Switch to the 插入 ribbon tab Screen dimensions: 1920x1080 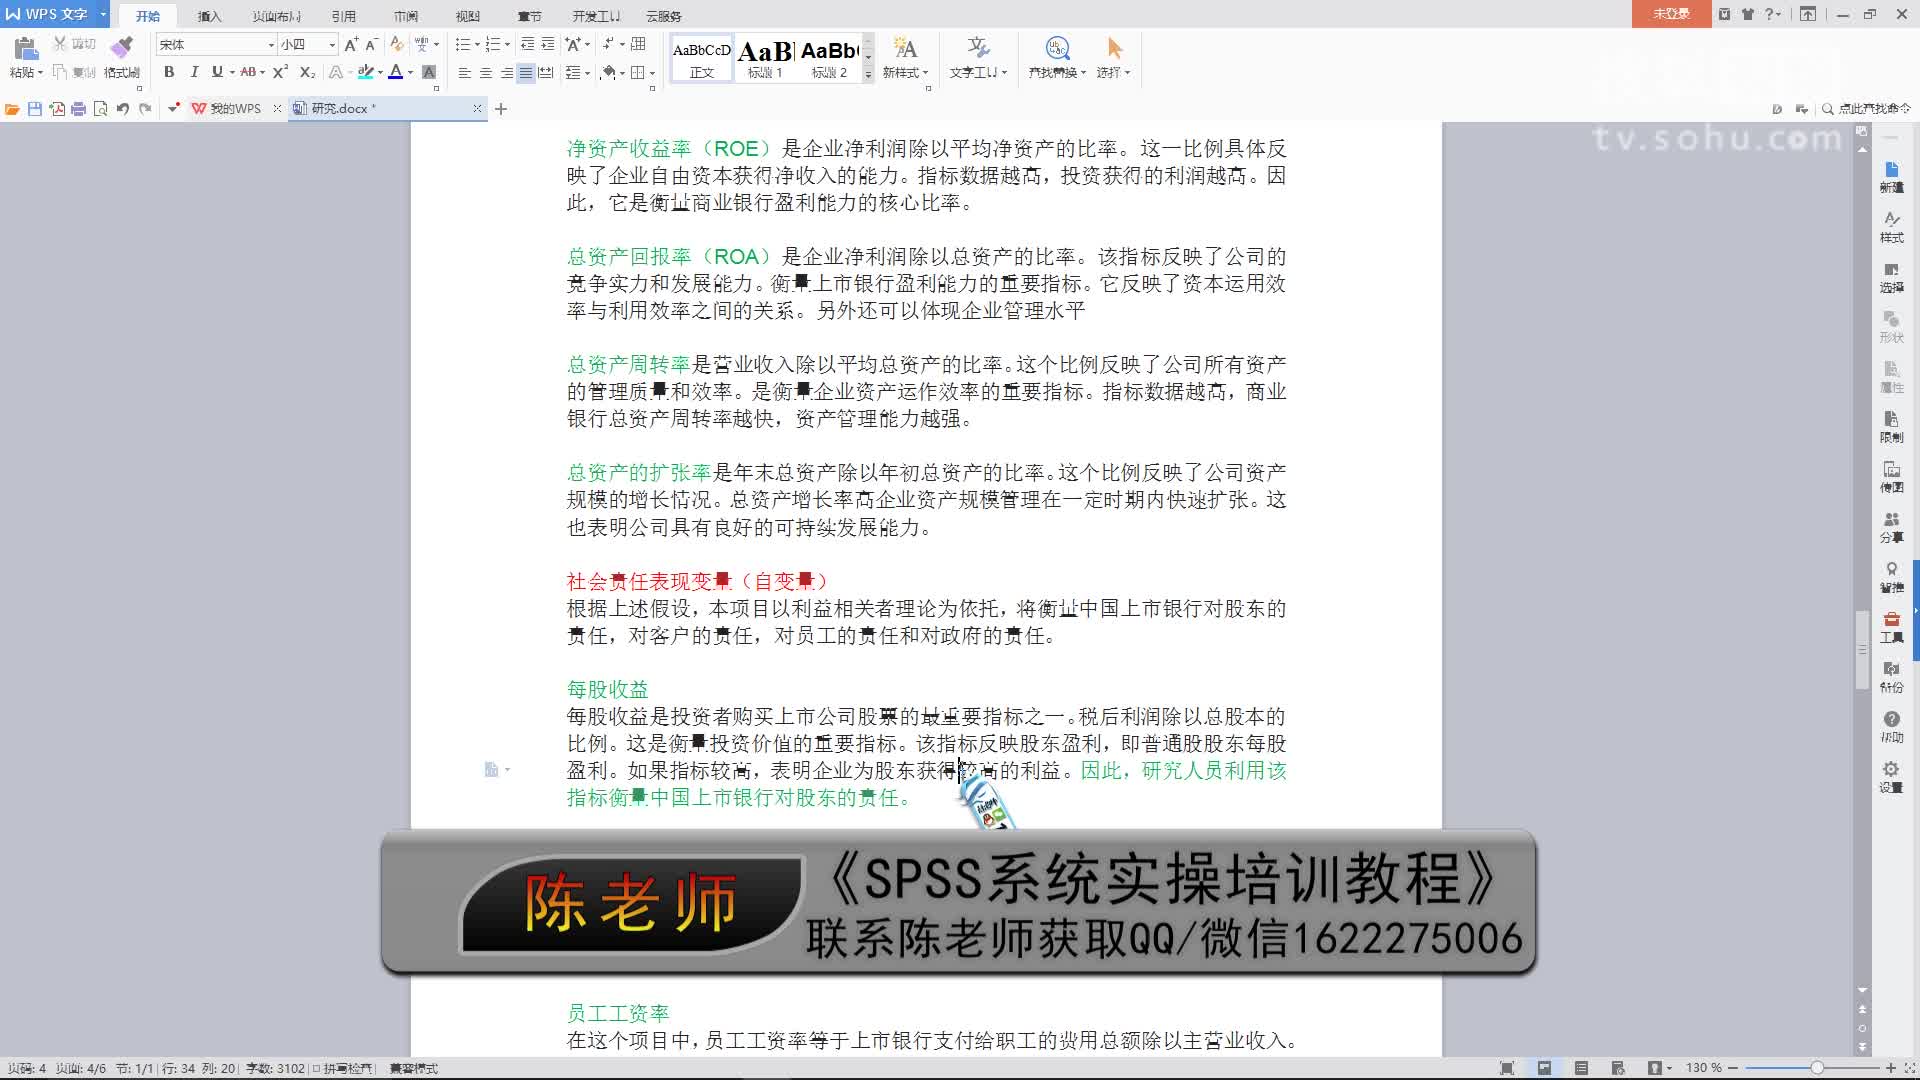tap(208, 15)
